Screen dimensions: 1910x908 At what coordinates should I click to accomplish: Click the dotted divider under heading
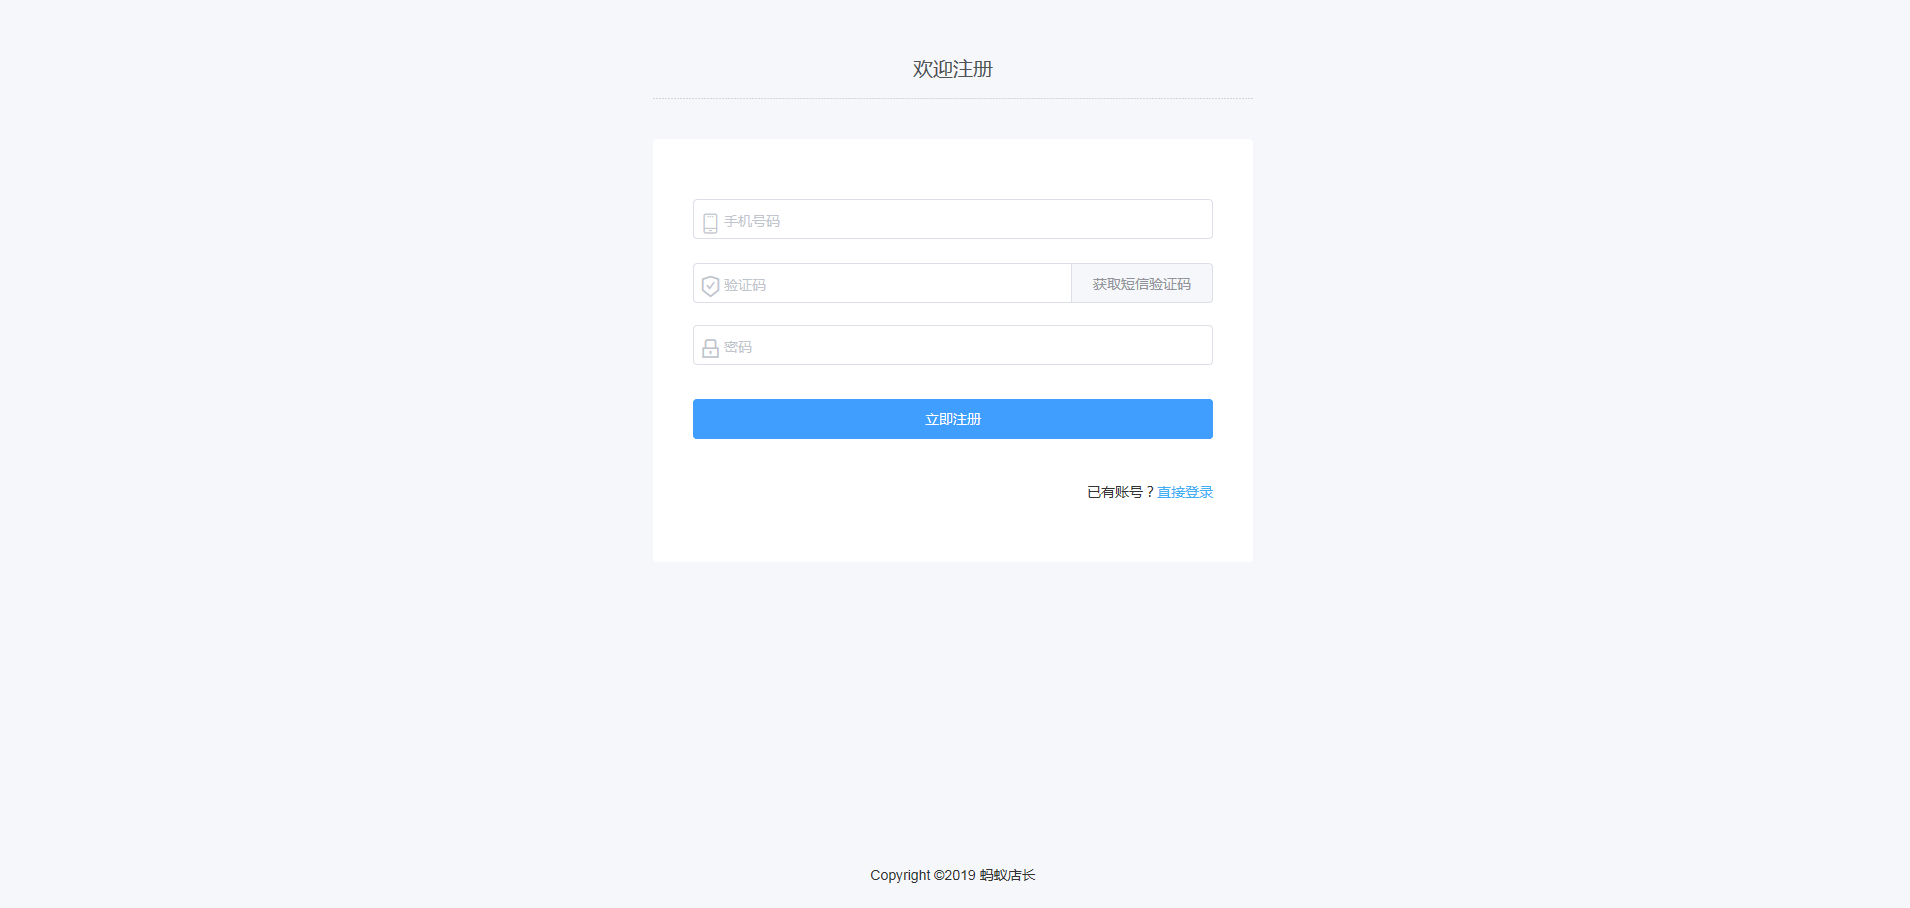(952, 98)
